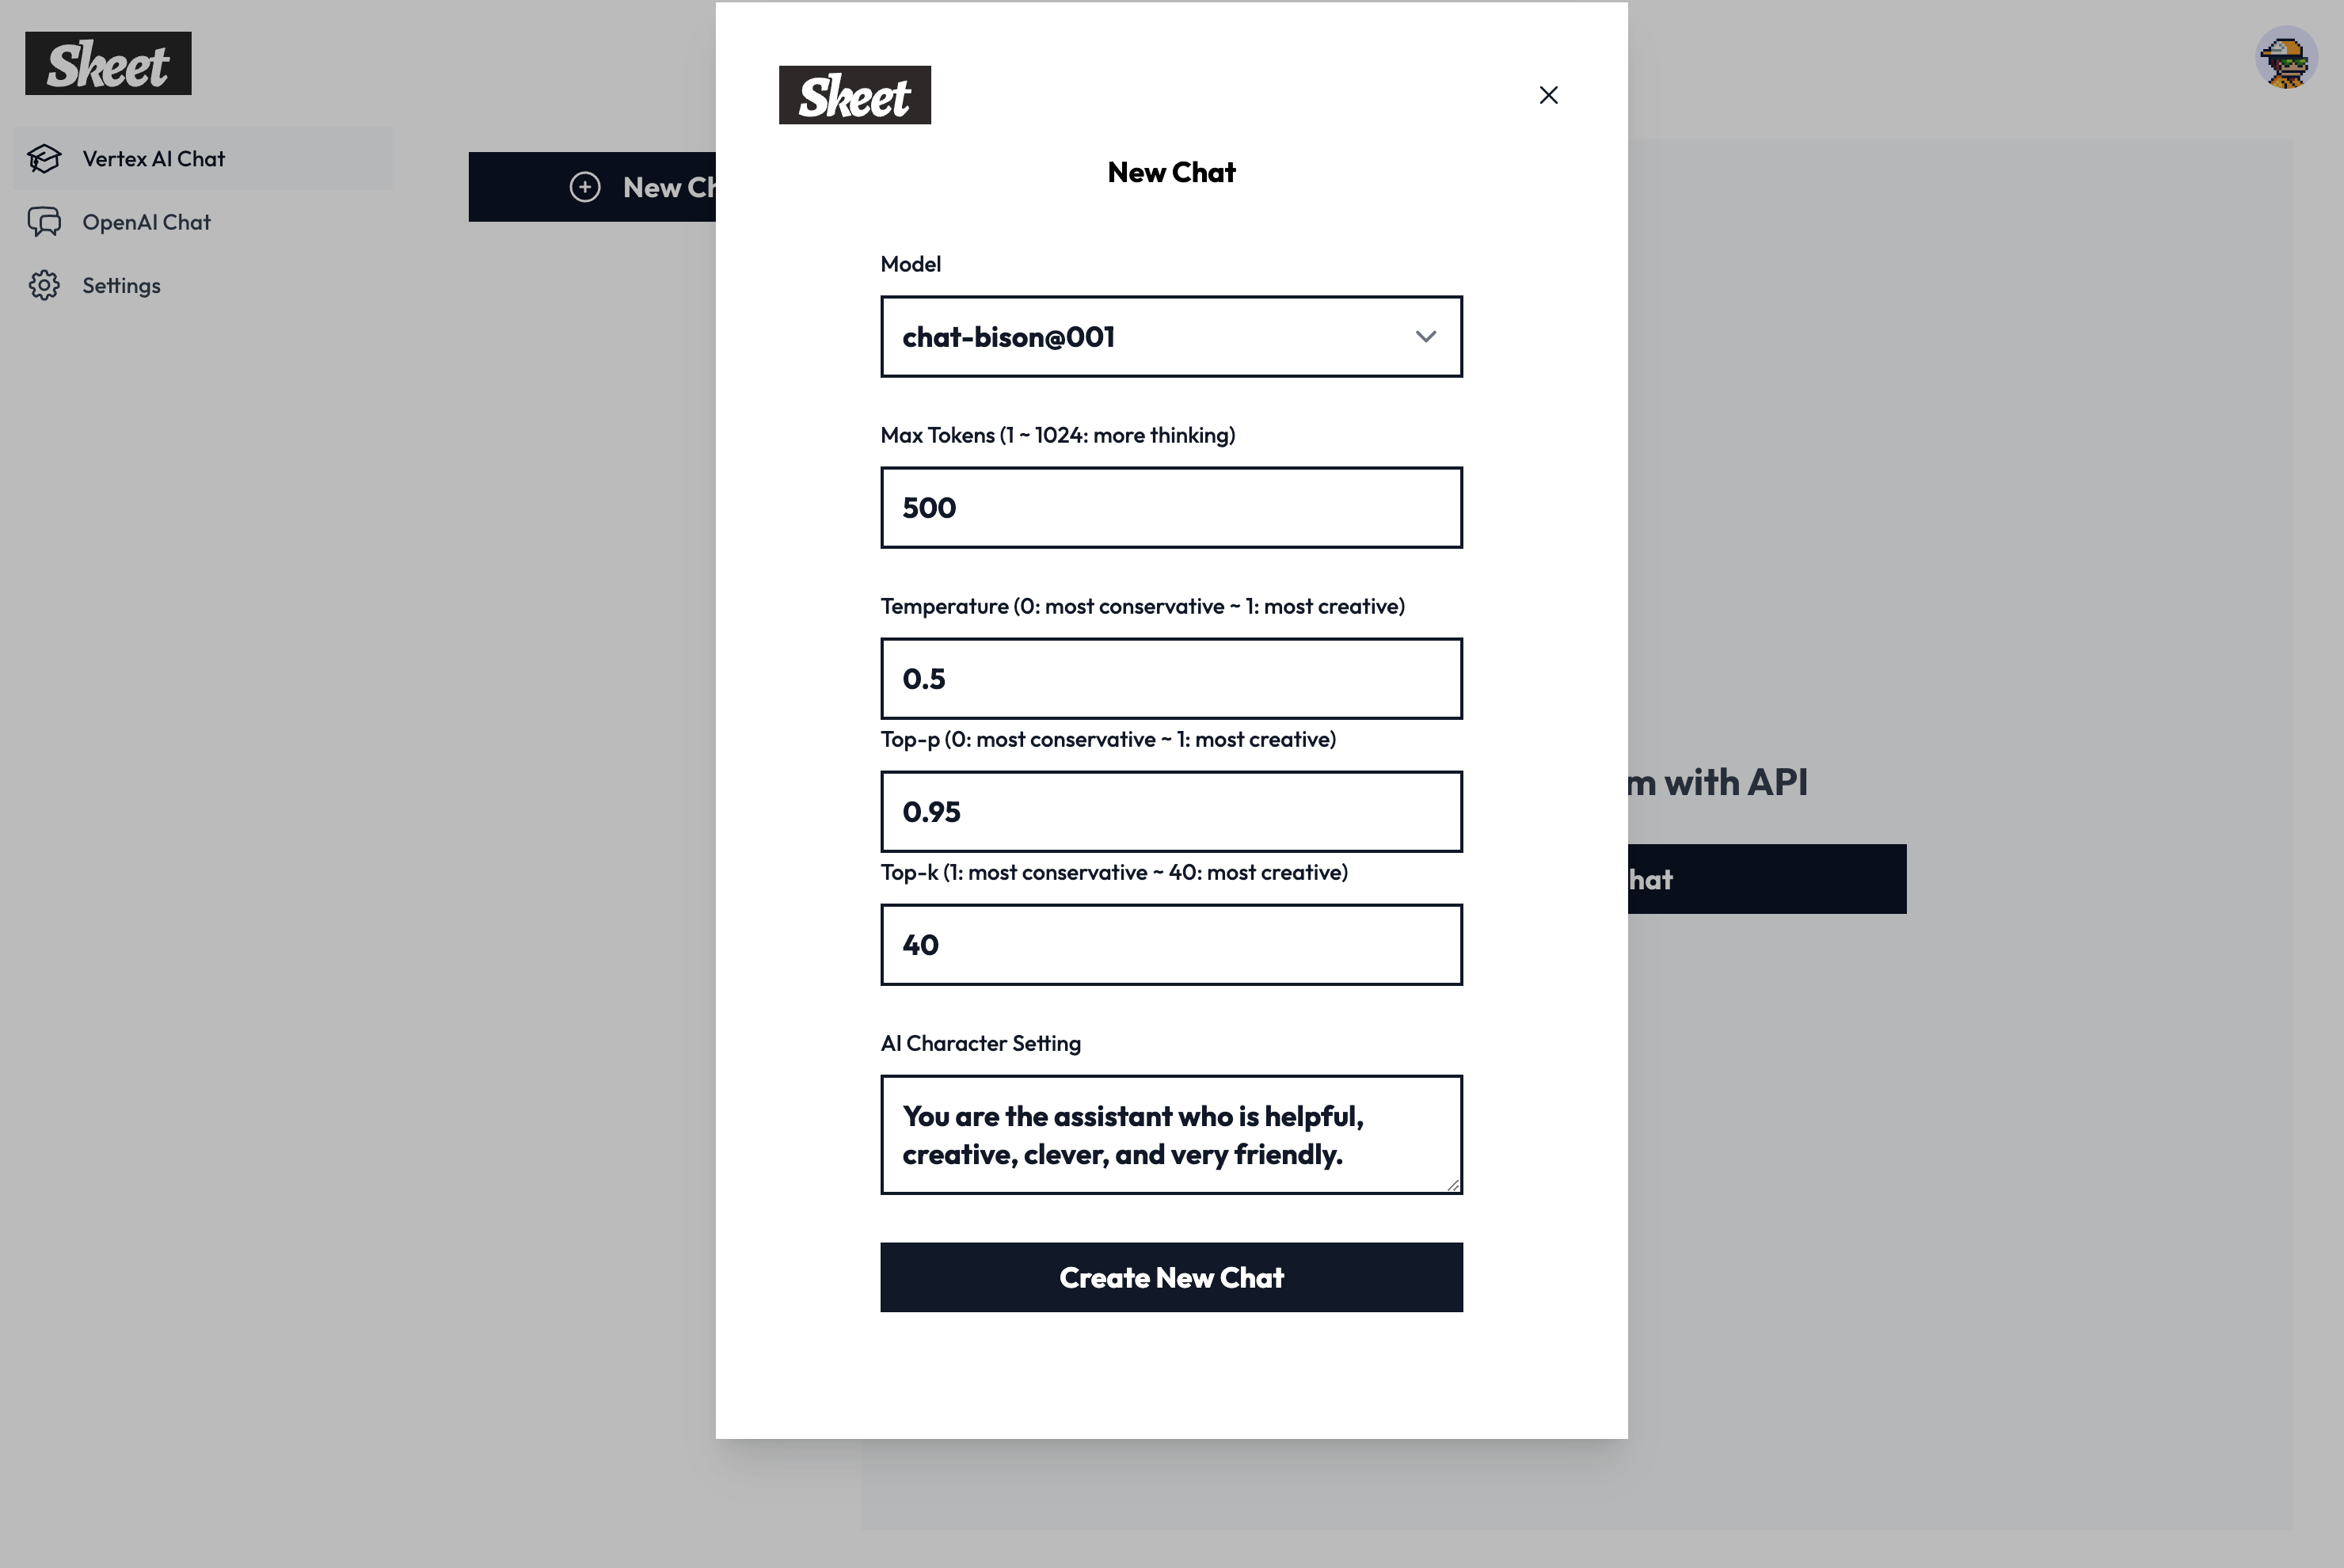Click the user avatar icon top-right
The height and width of the screenshot is (1568, 2344).
(2286, 59)
